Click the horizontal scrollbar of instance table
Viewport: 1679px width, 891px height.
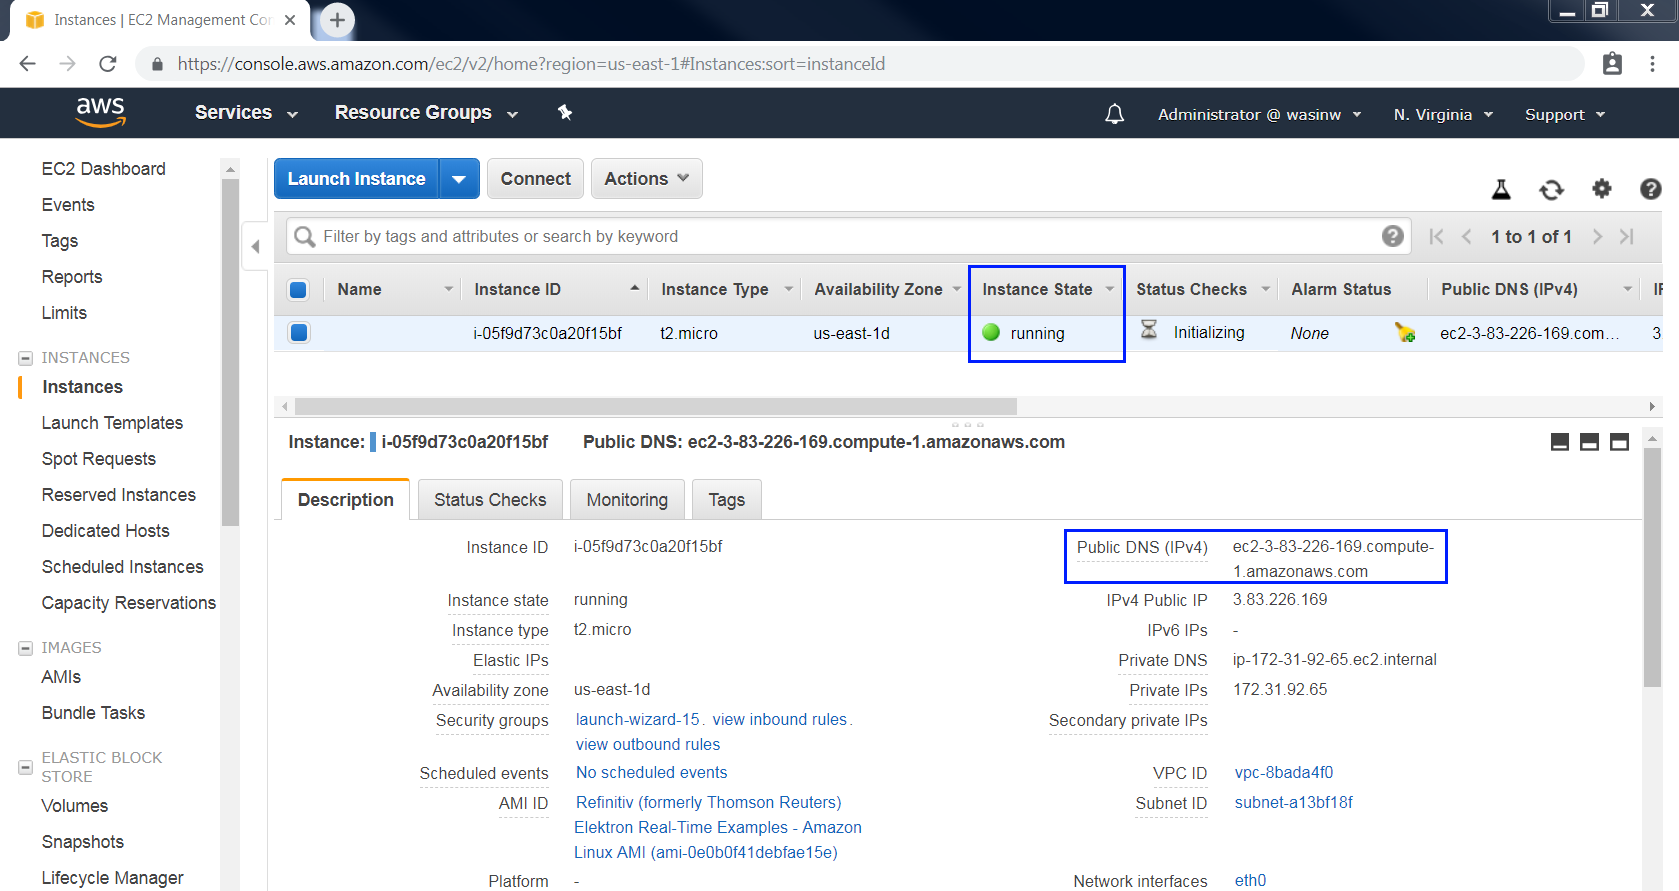[655, 407]
